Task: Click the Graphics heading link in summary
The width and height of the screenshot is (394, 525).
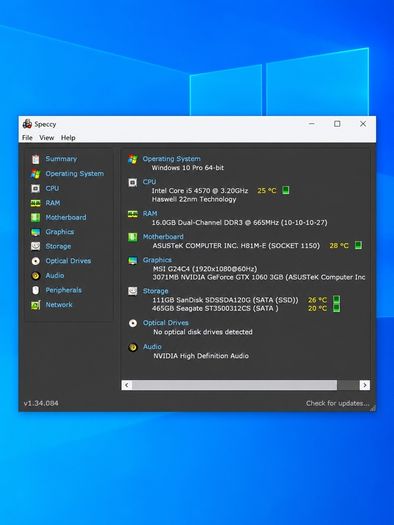Action: [157, 260]
